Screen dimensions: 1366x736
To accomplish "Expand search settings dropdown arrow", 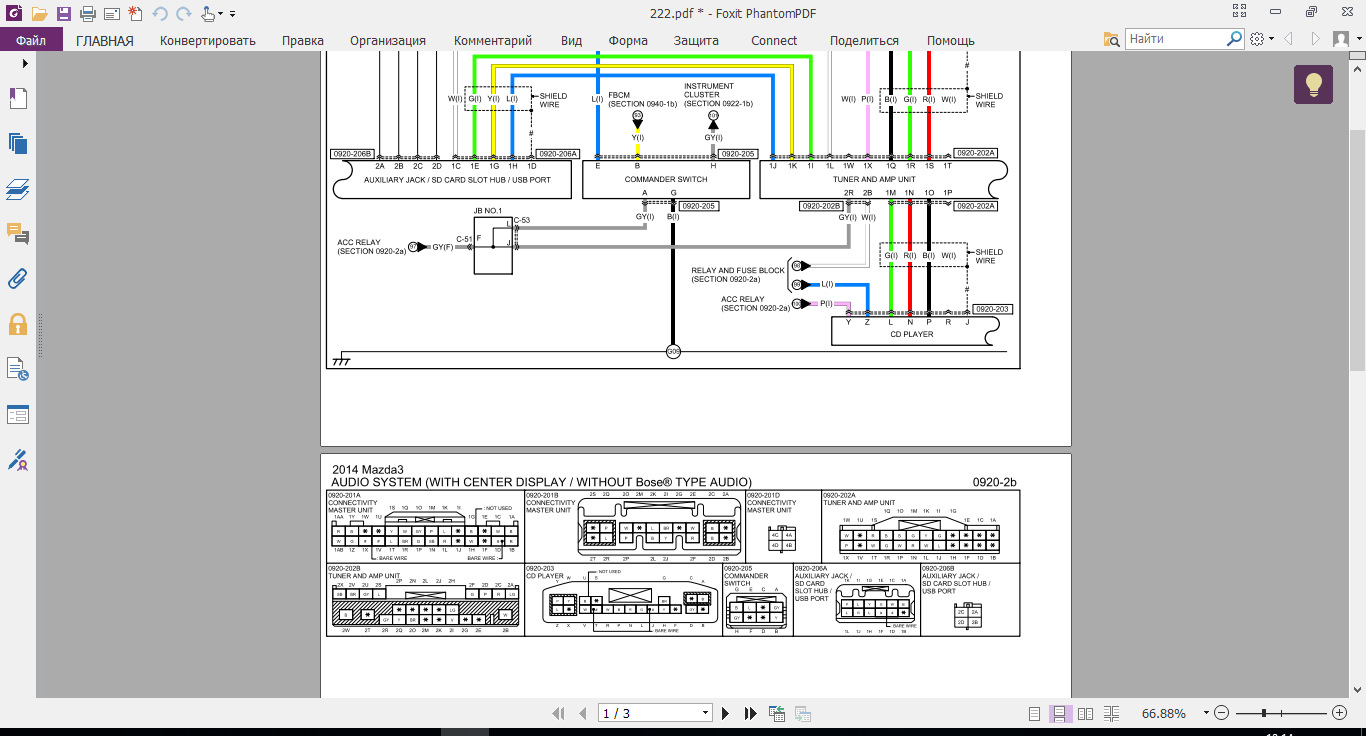I will click(1271, 39).
